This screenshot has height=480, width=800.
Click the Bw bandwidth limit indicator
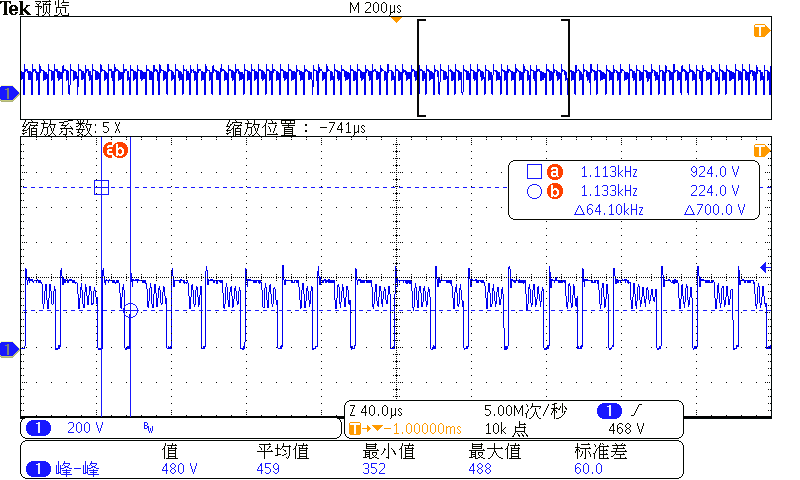148,427
